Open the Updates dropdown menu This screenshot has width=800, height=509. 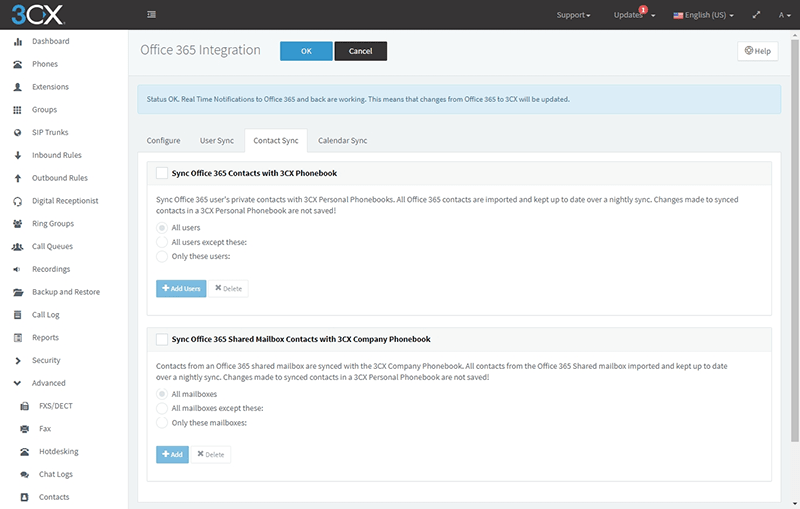click(x=634, y=15)
